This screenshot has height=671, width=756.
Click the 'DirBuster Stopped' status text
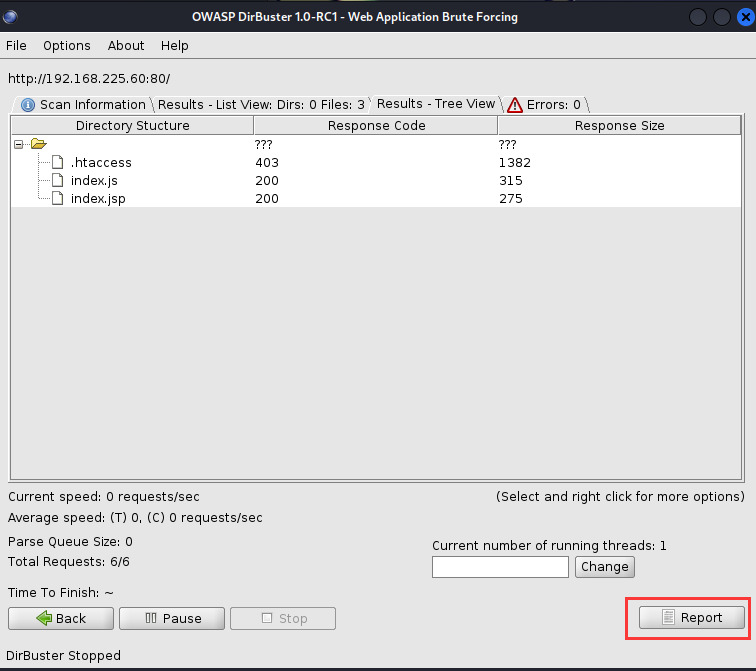point(63,656)
